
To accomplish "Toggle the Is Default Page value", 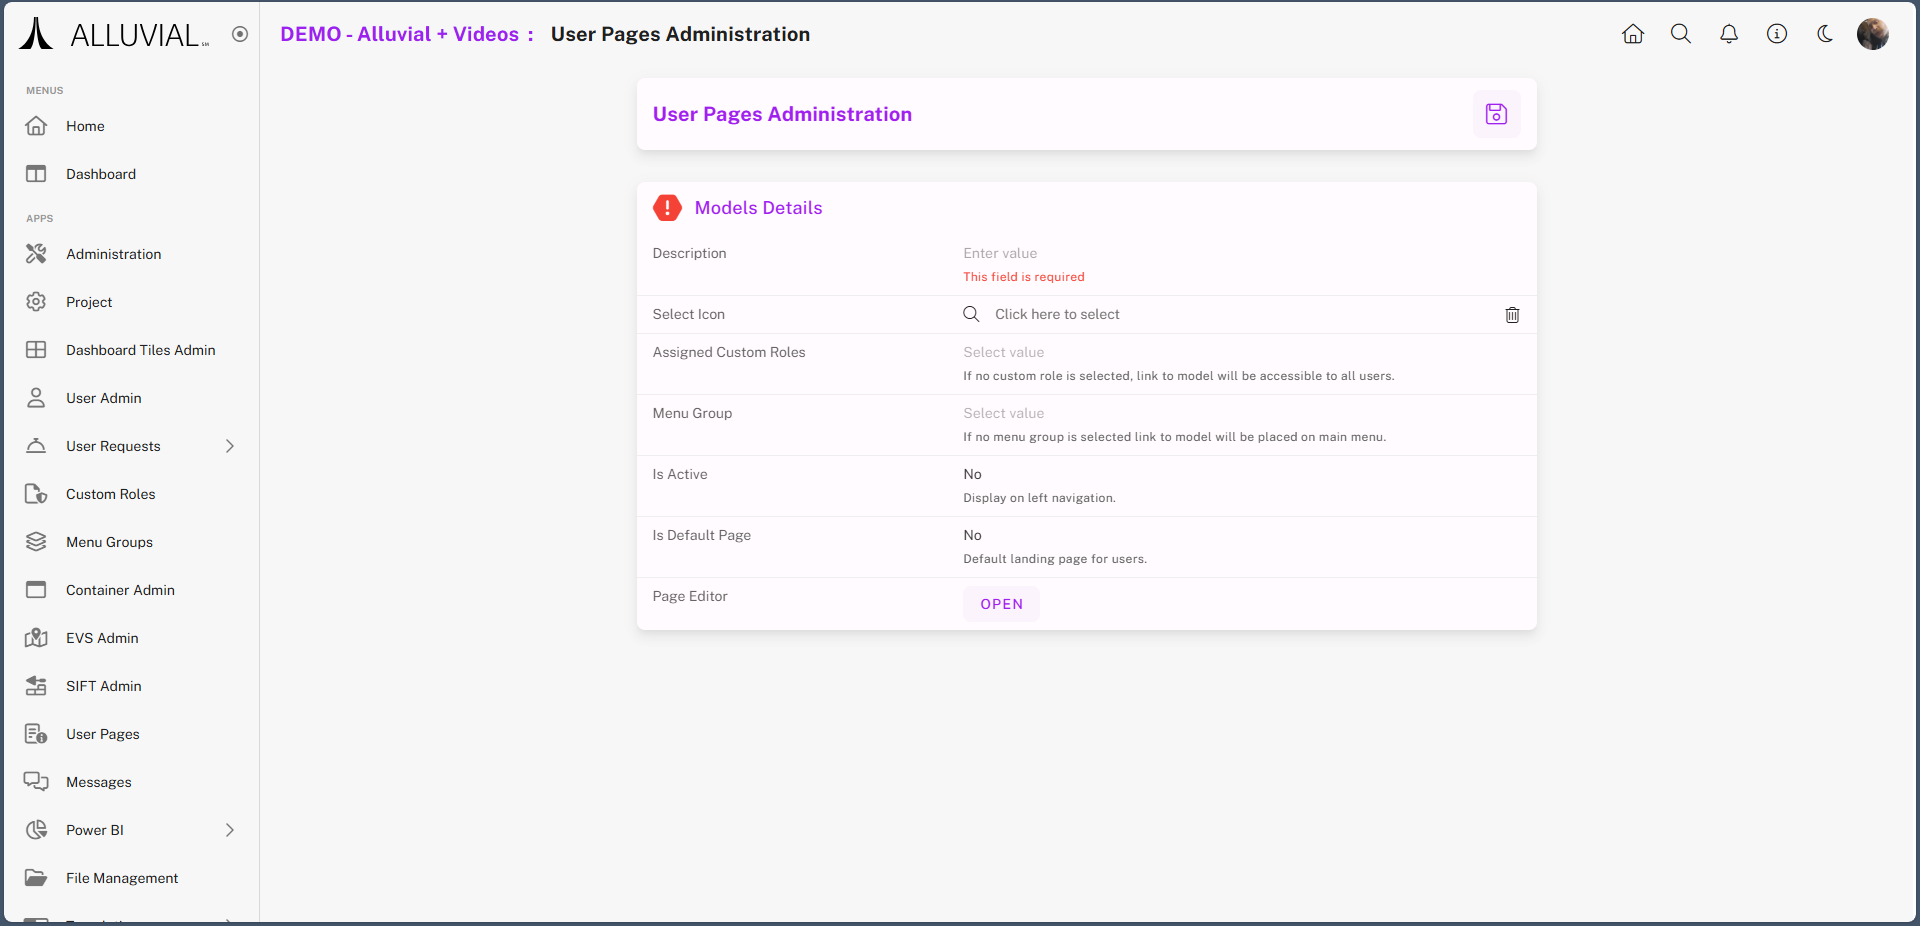I will [972, 535].
